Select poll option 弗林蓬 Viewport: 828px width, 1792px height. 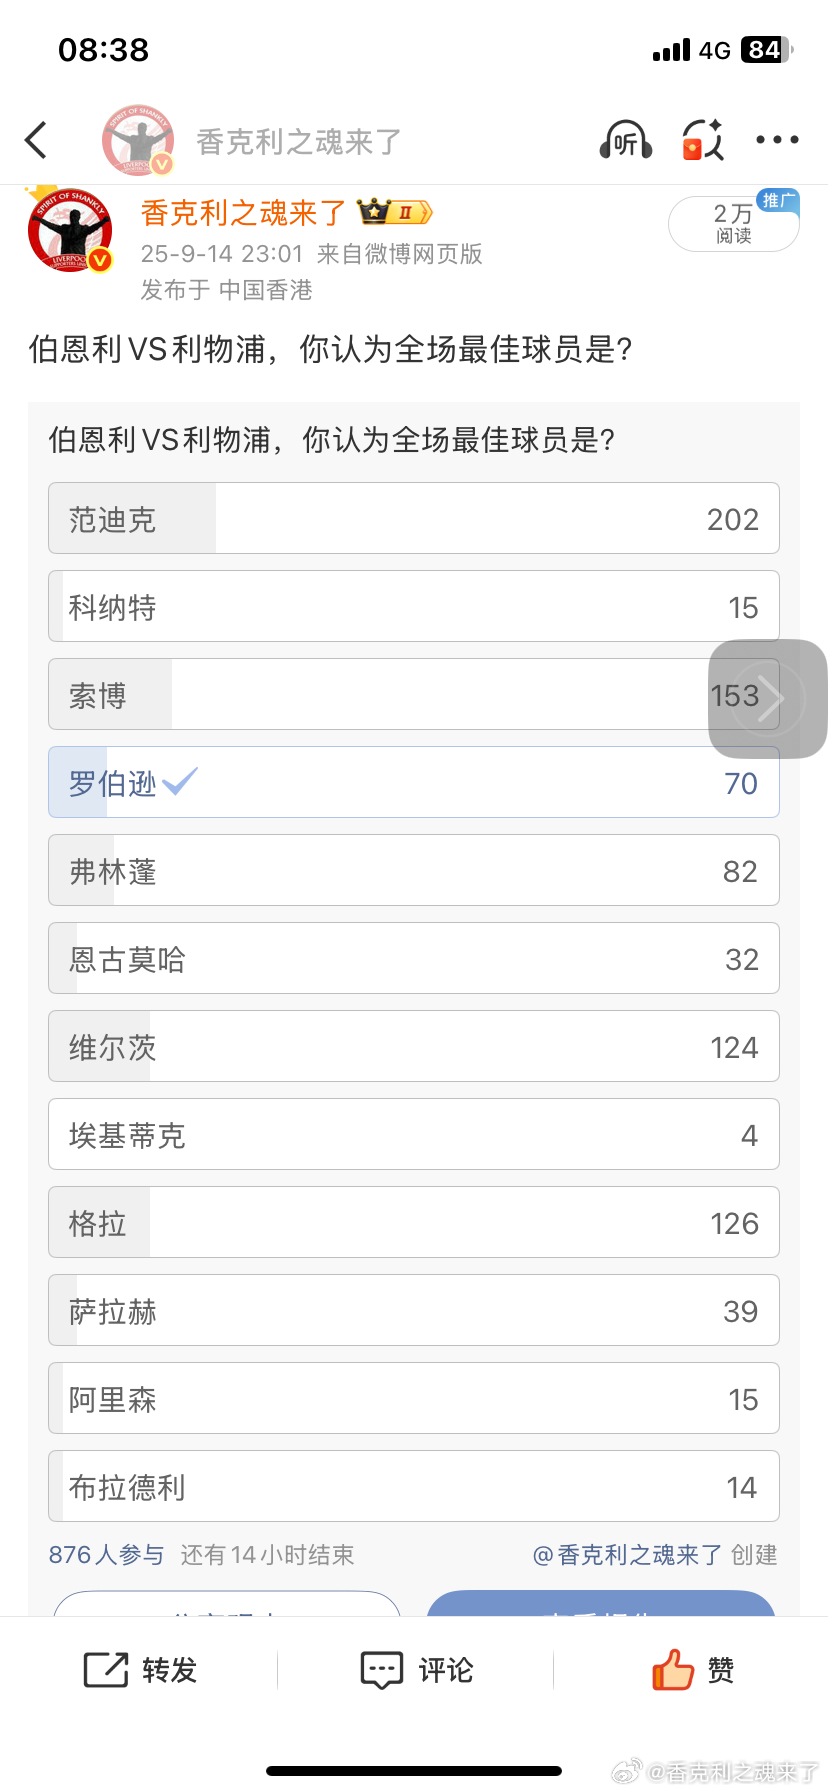coord(414,870)
